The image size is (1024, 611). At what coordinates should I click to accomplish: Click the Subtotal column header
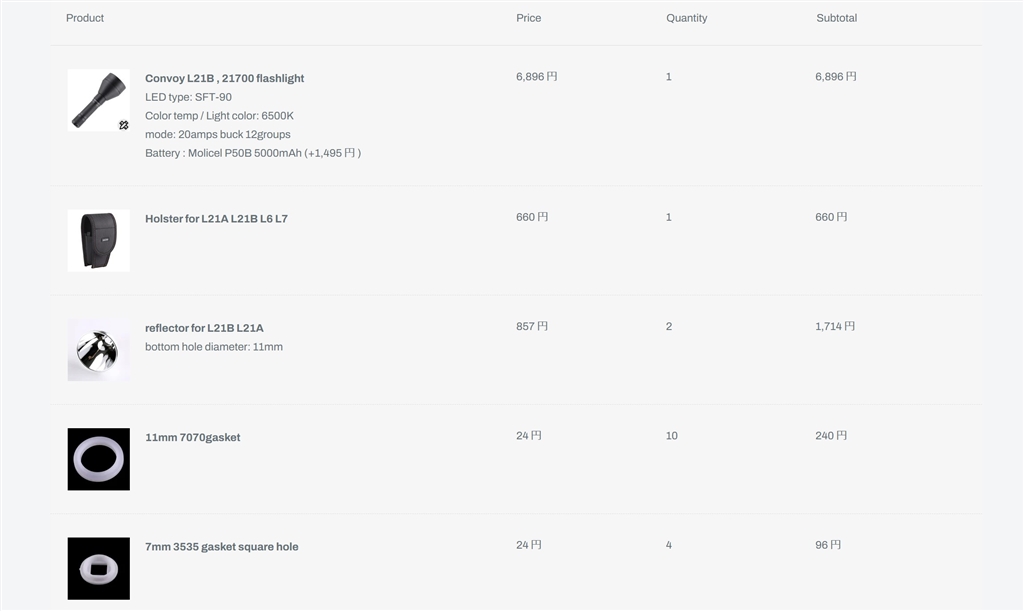coord(836,18)
